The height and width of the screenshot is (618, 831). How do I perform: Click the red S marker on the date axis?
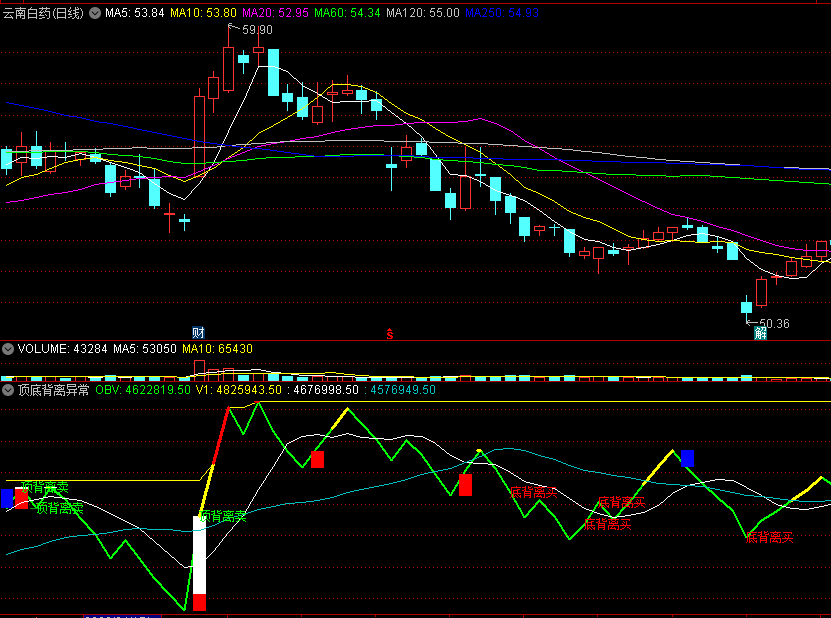(x=390, y=333)
